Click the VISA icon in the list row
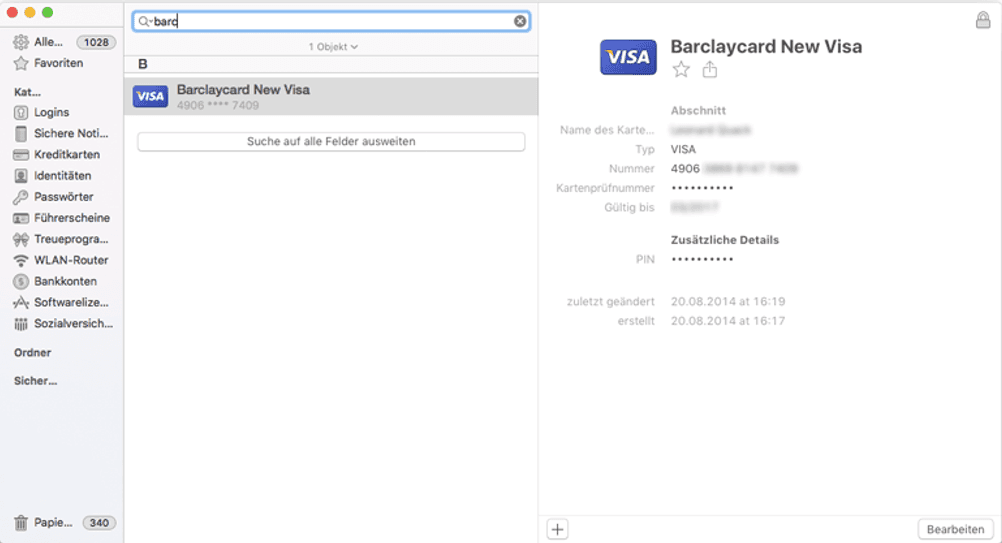1002x543 pixels. (x=150, y=96)
